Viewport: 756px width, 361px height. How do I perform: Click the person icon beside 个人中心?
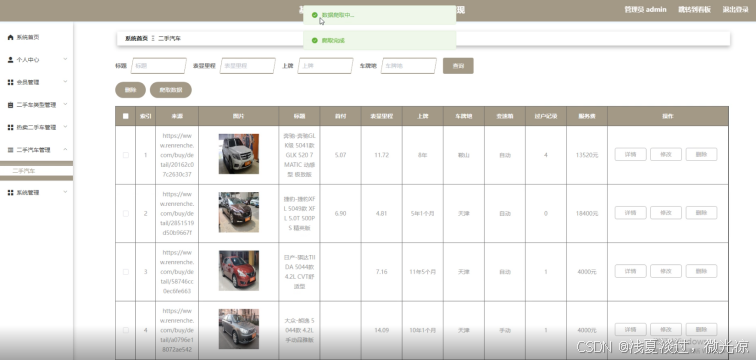(x=10, y=60)
